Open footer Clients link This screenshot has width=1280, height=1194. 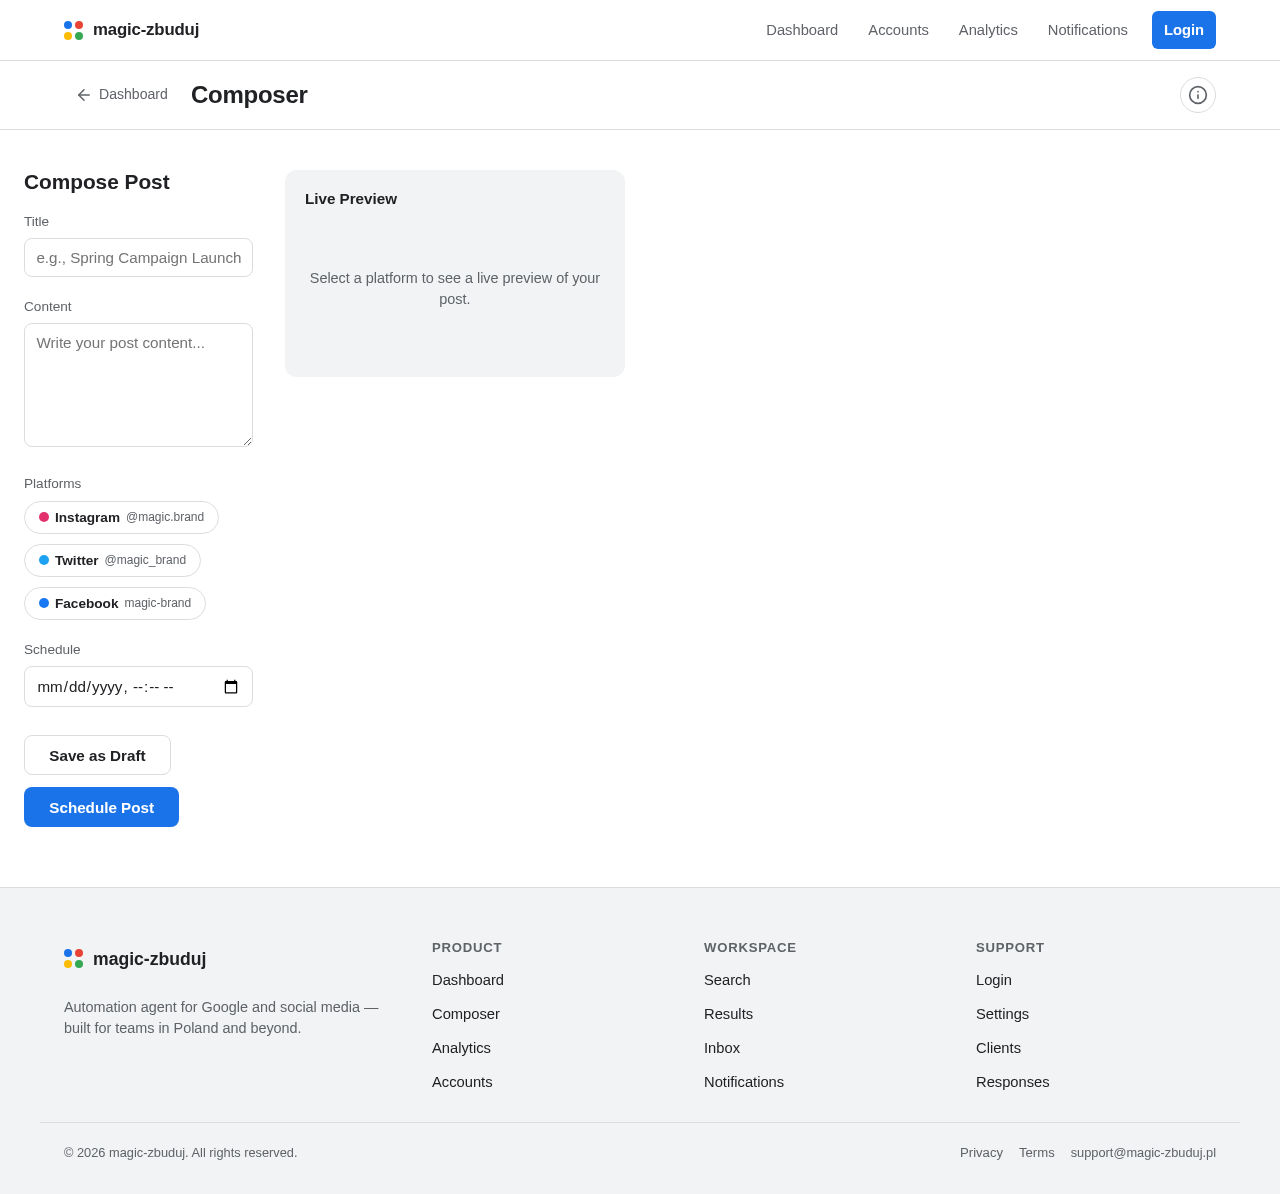point(998,1048)
